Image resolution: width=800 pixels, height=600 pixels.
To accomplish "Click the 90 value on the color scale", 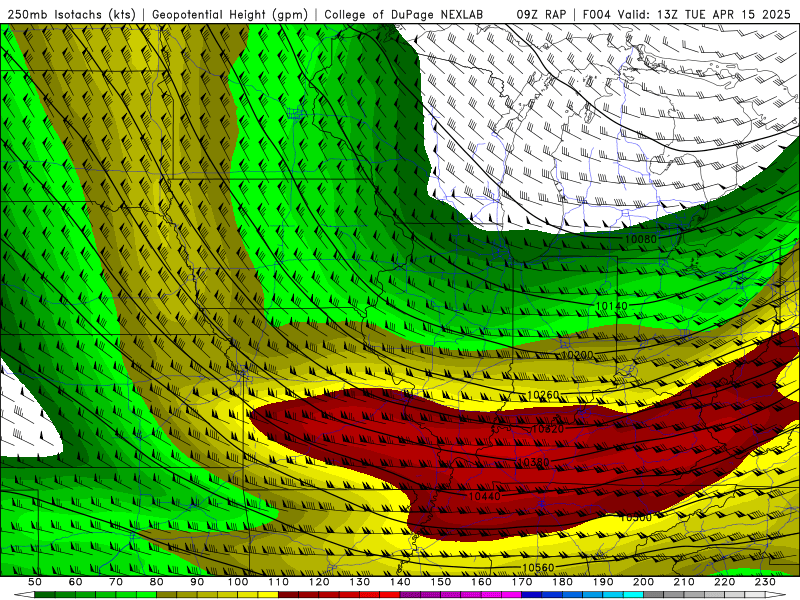I will 197,582.
